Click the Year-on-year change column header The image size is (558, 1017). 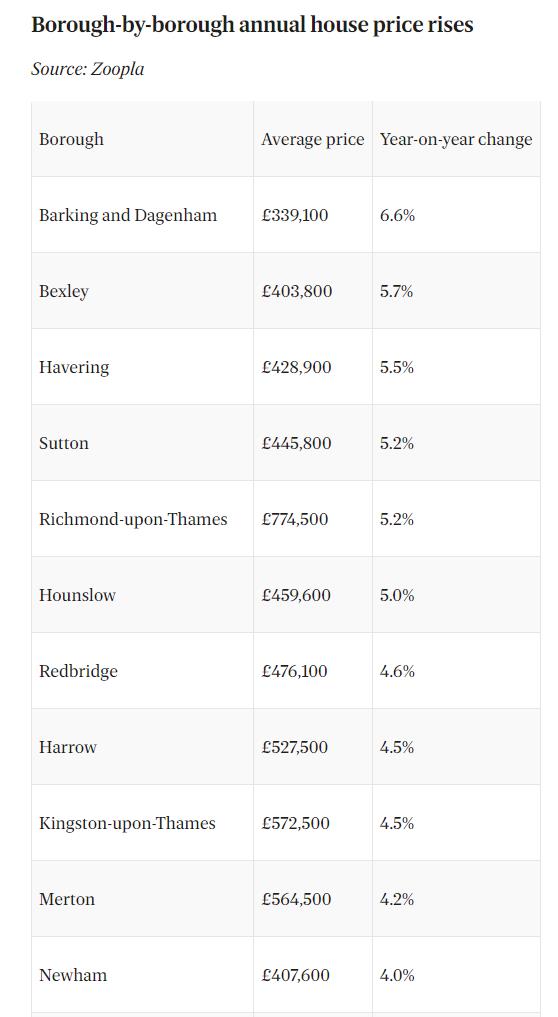(x=456, y=139)
